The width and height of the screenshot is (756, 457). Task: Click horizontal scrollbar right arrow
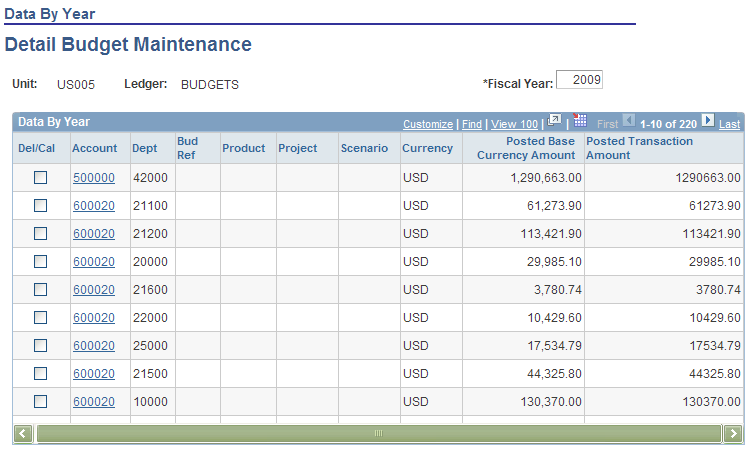click(733, 433)
